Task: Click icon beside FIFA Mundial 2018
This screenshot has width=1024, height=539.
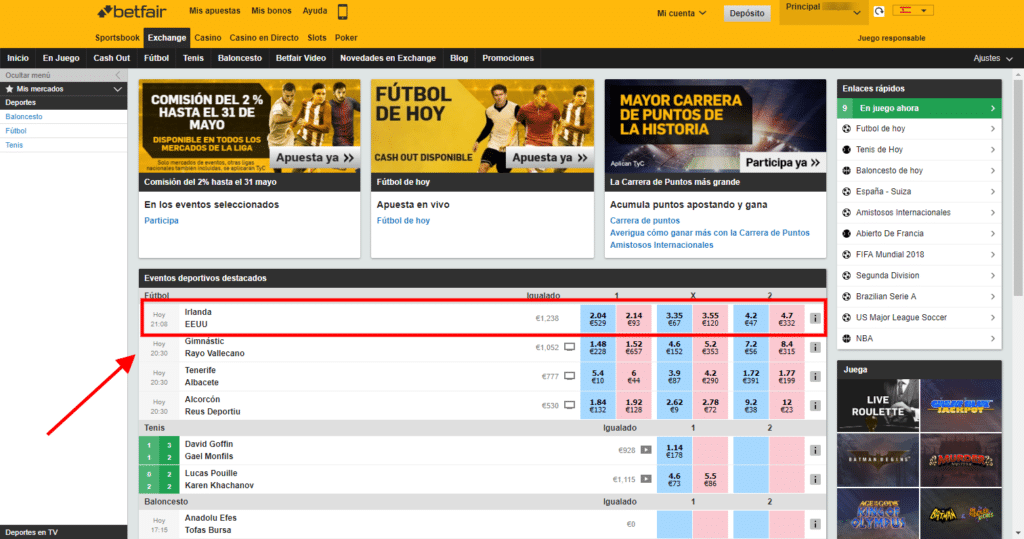Action: pyautogui.click(x=846, y=254)
